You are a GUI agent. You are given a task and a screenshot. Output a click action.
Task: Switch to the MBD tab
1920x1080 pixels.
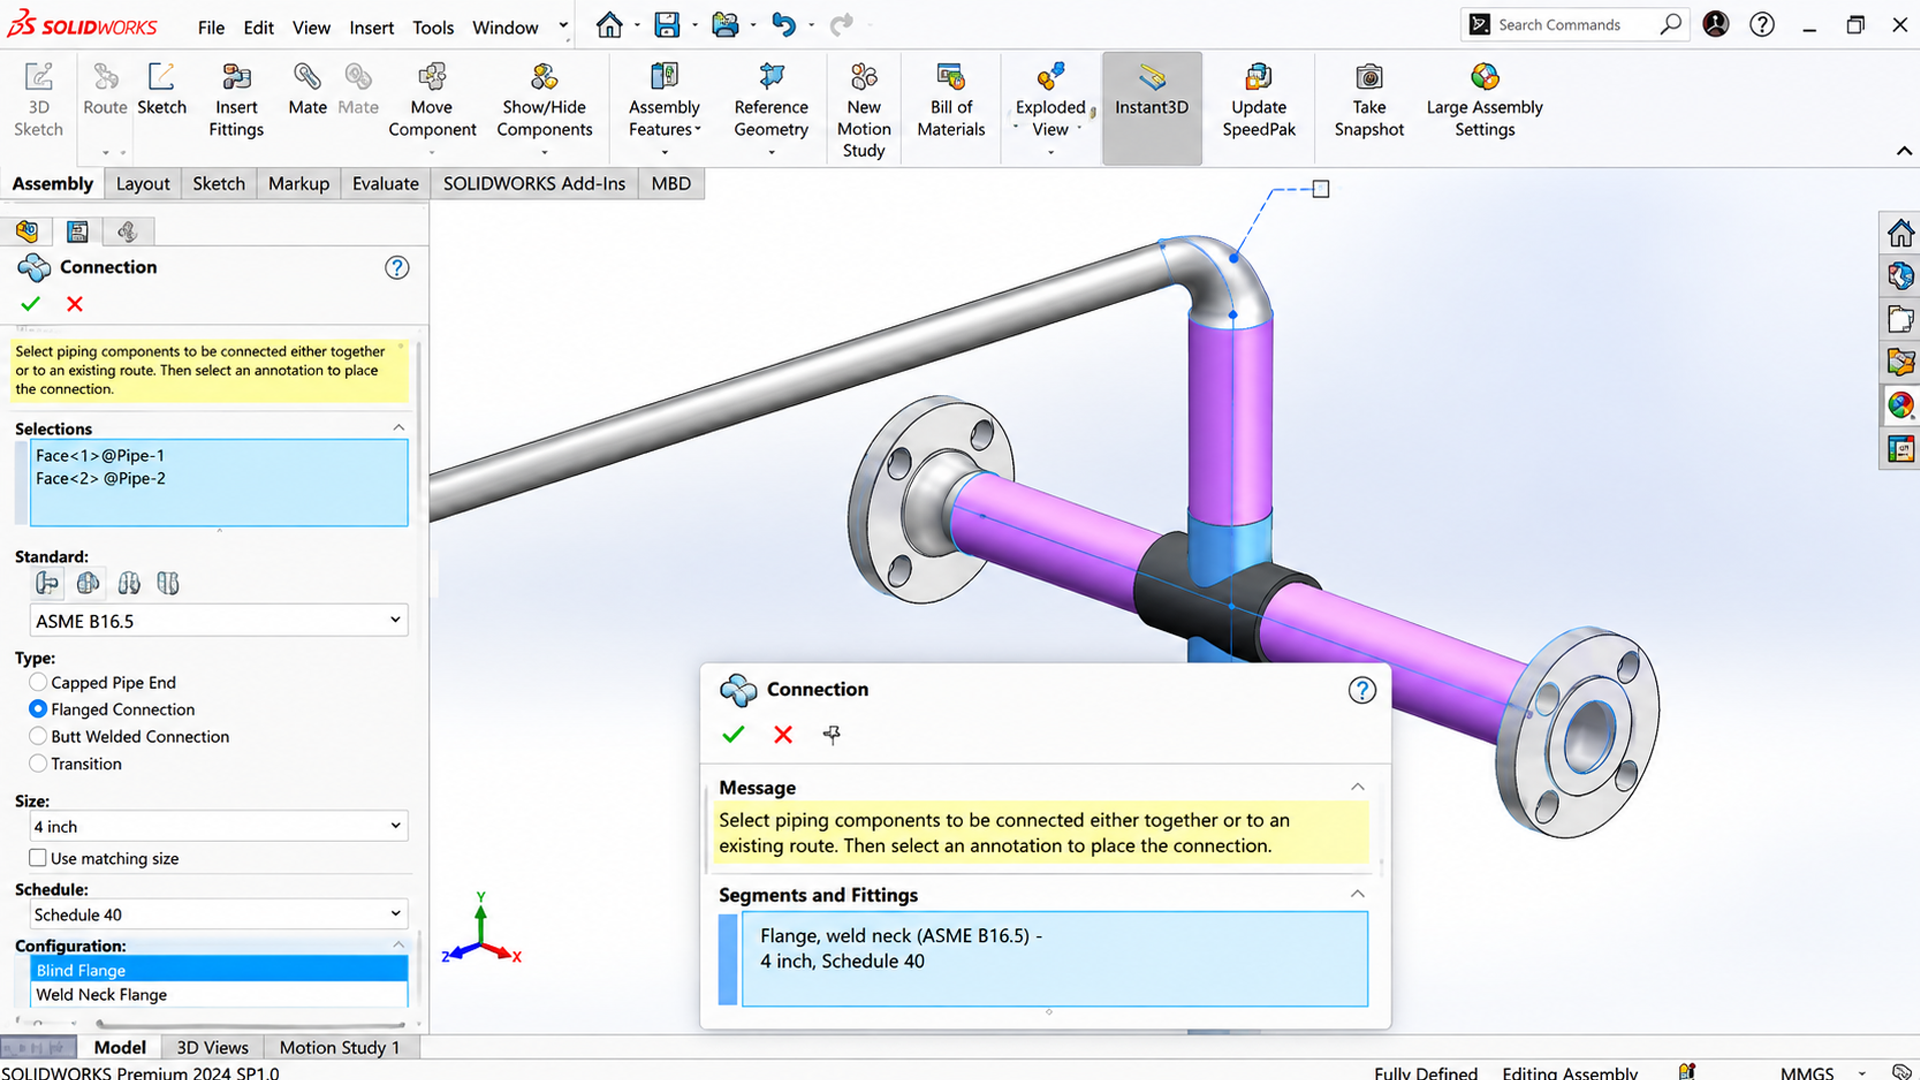[x=671, y=183]
